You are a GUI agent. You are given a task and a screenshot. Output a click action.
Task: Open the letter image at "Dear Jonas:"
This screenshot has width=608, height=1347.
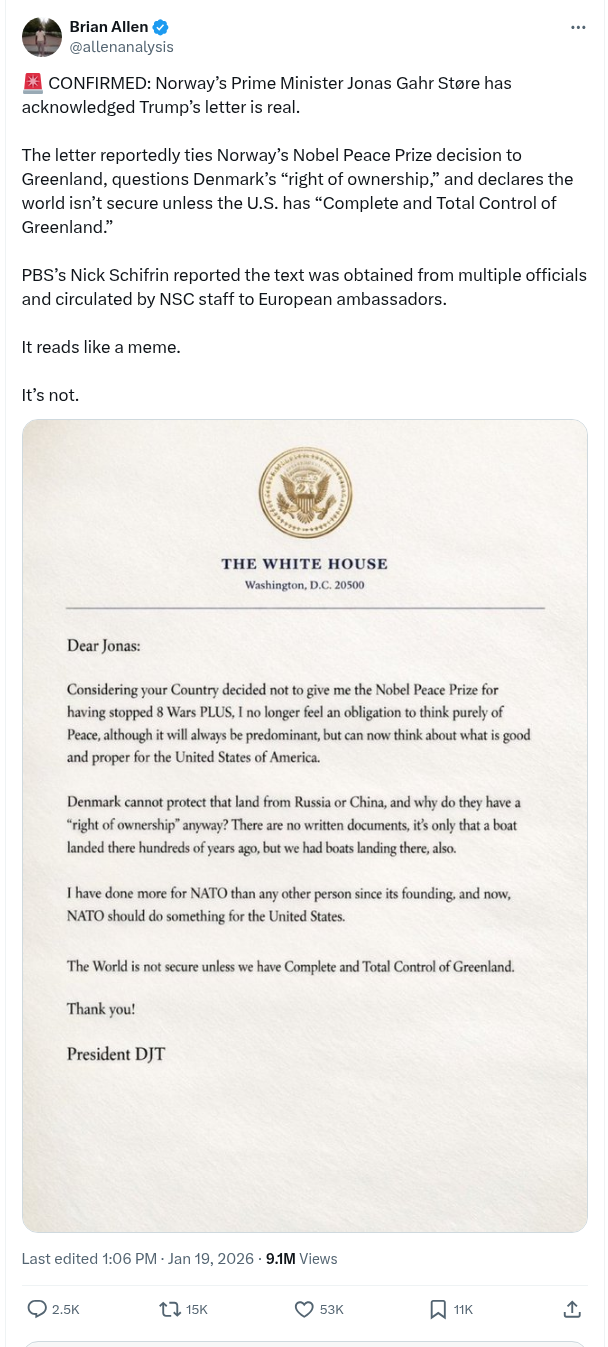click(104, 646)
